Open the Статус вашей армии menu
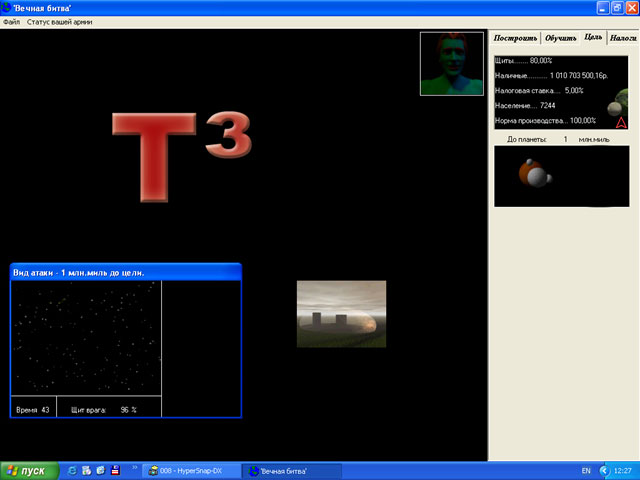This screenshot has width=640, height=480. [x=60, y=21]
